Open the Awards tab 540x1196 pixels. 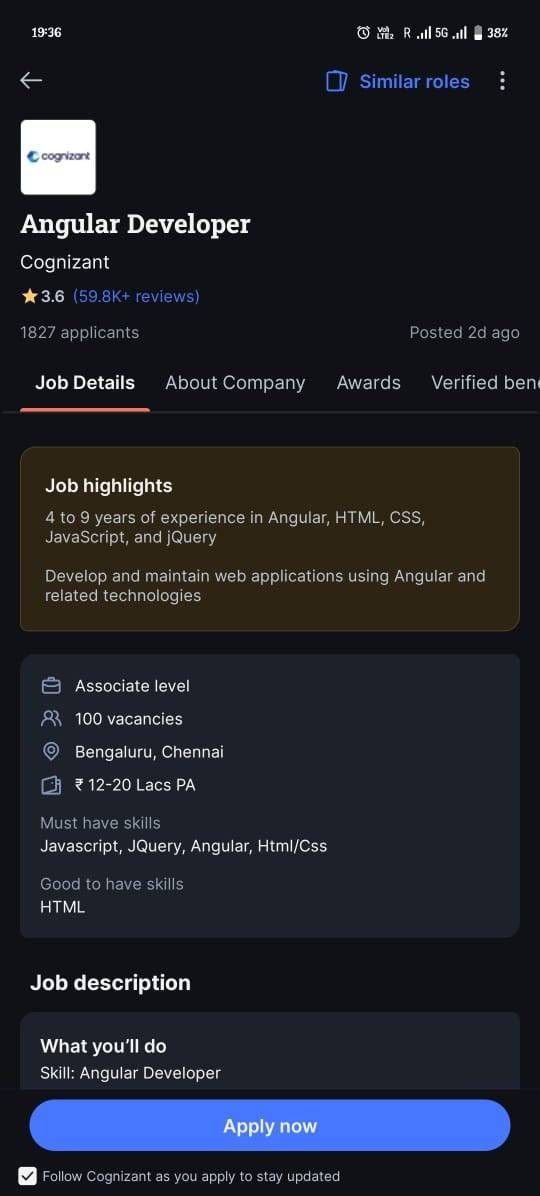pyautogui.click(x=368, y=383)
